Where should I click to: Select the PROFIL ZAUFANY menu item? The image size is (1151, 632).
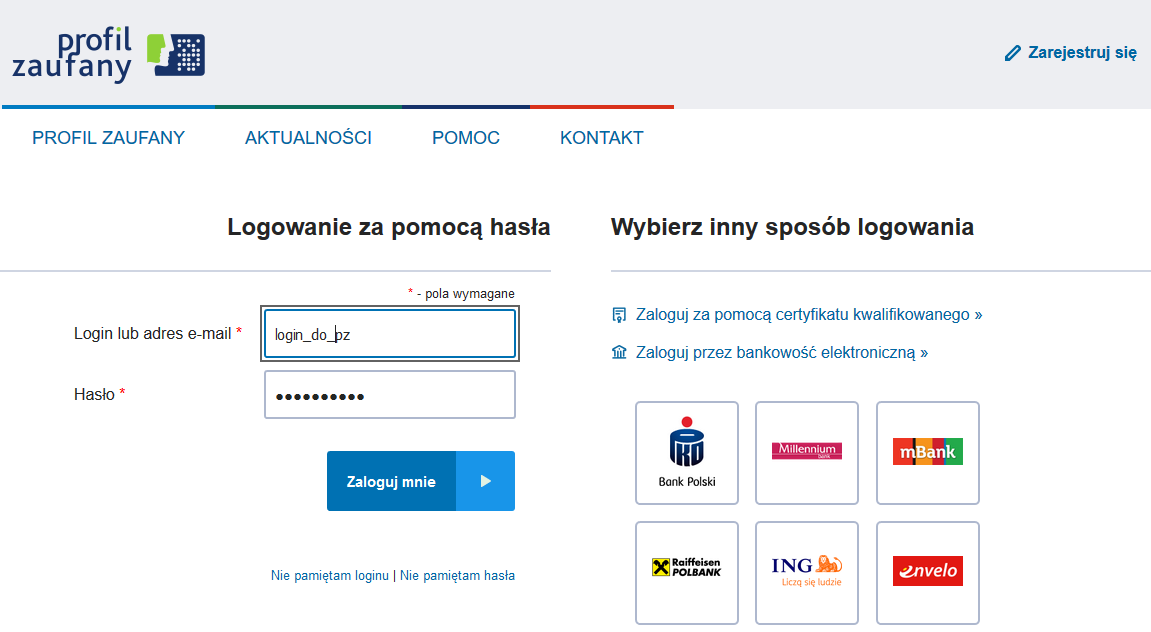108,138
